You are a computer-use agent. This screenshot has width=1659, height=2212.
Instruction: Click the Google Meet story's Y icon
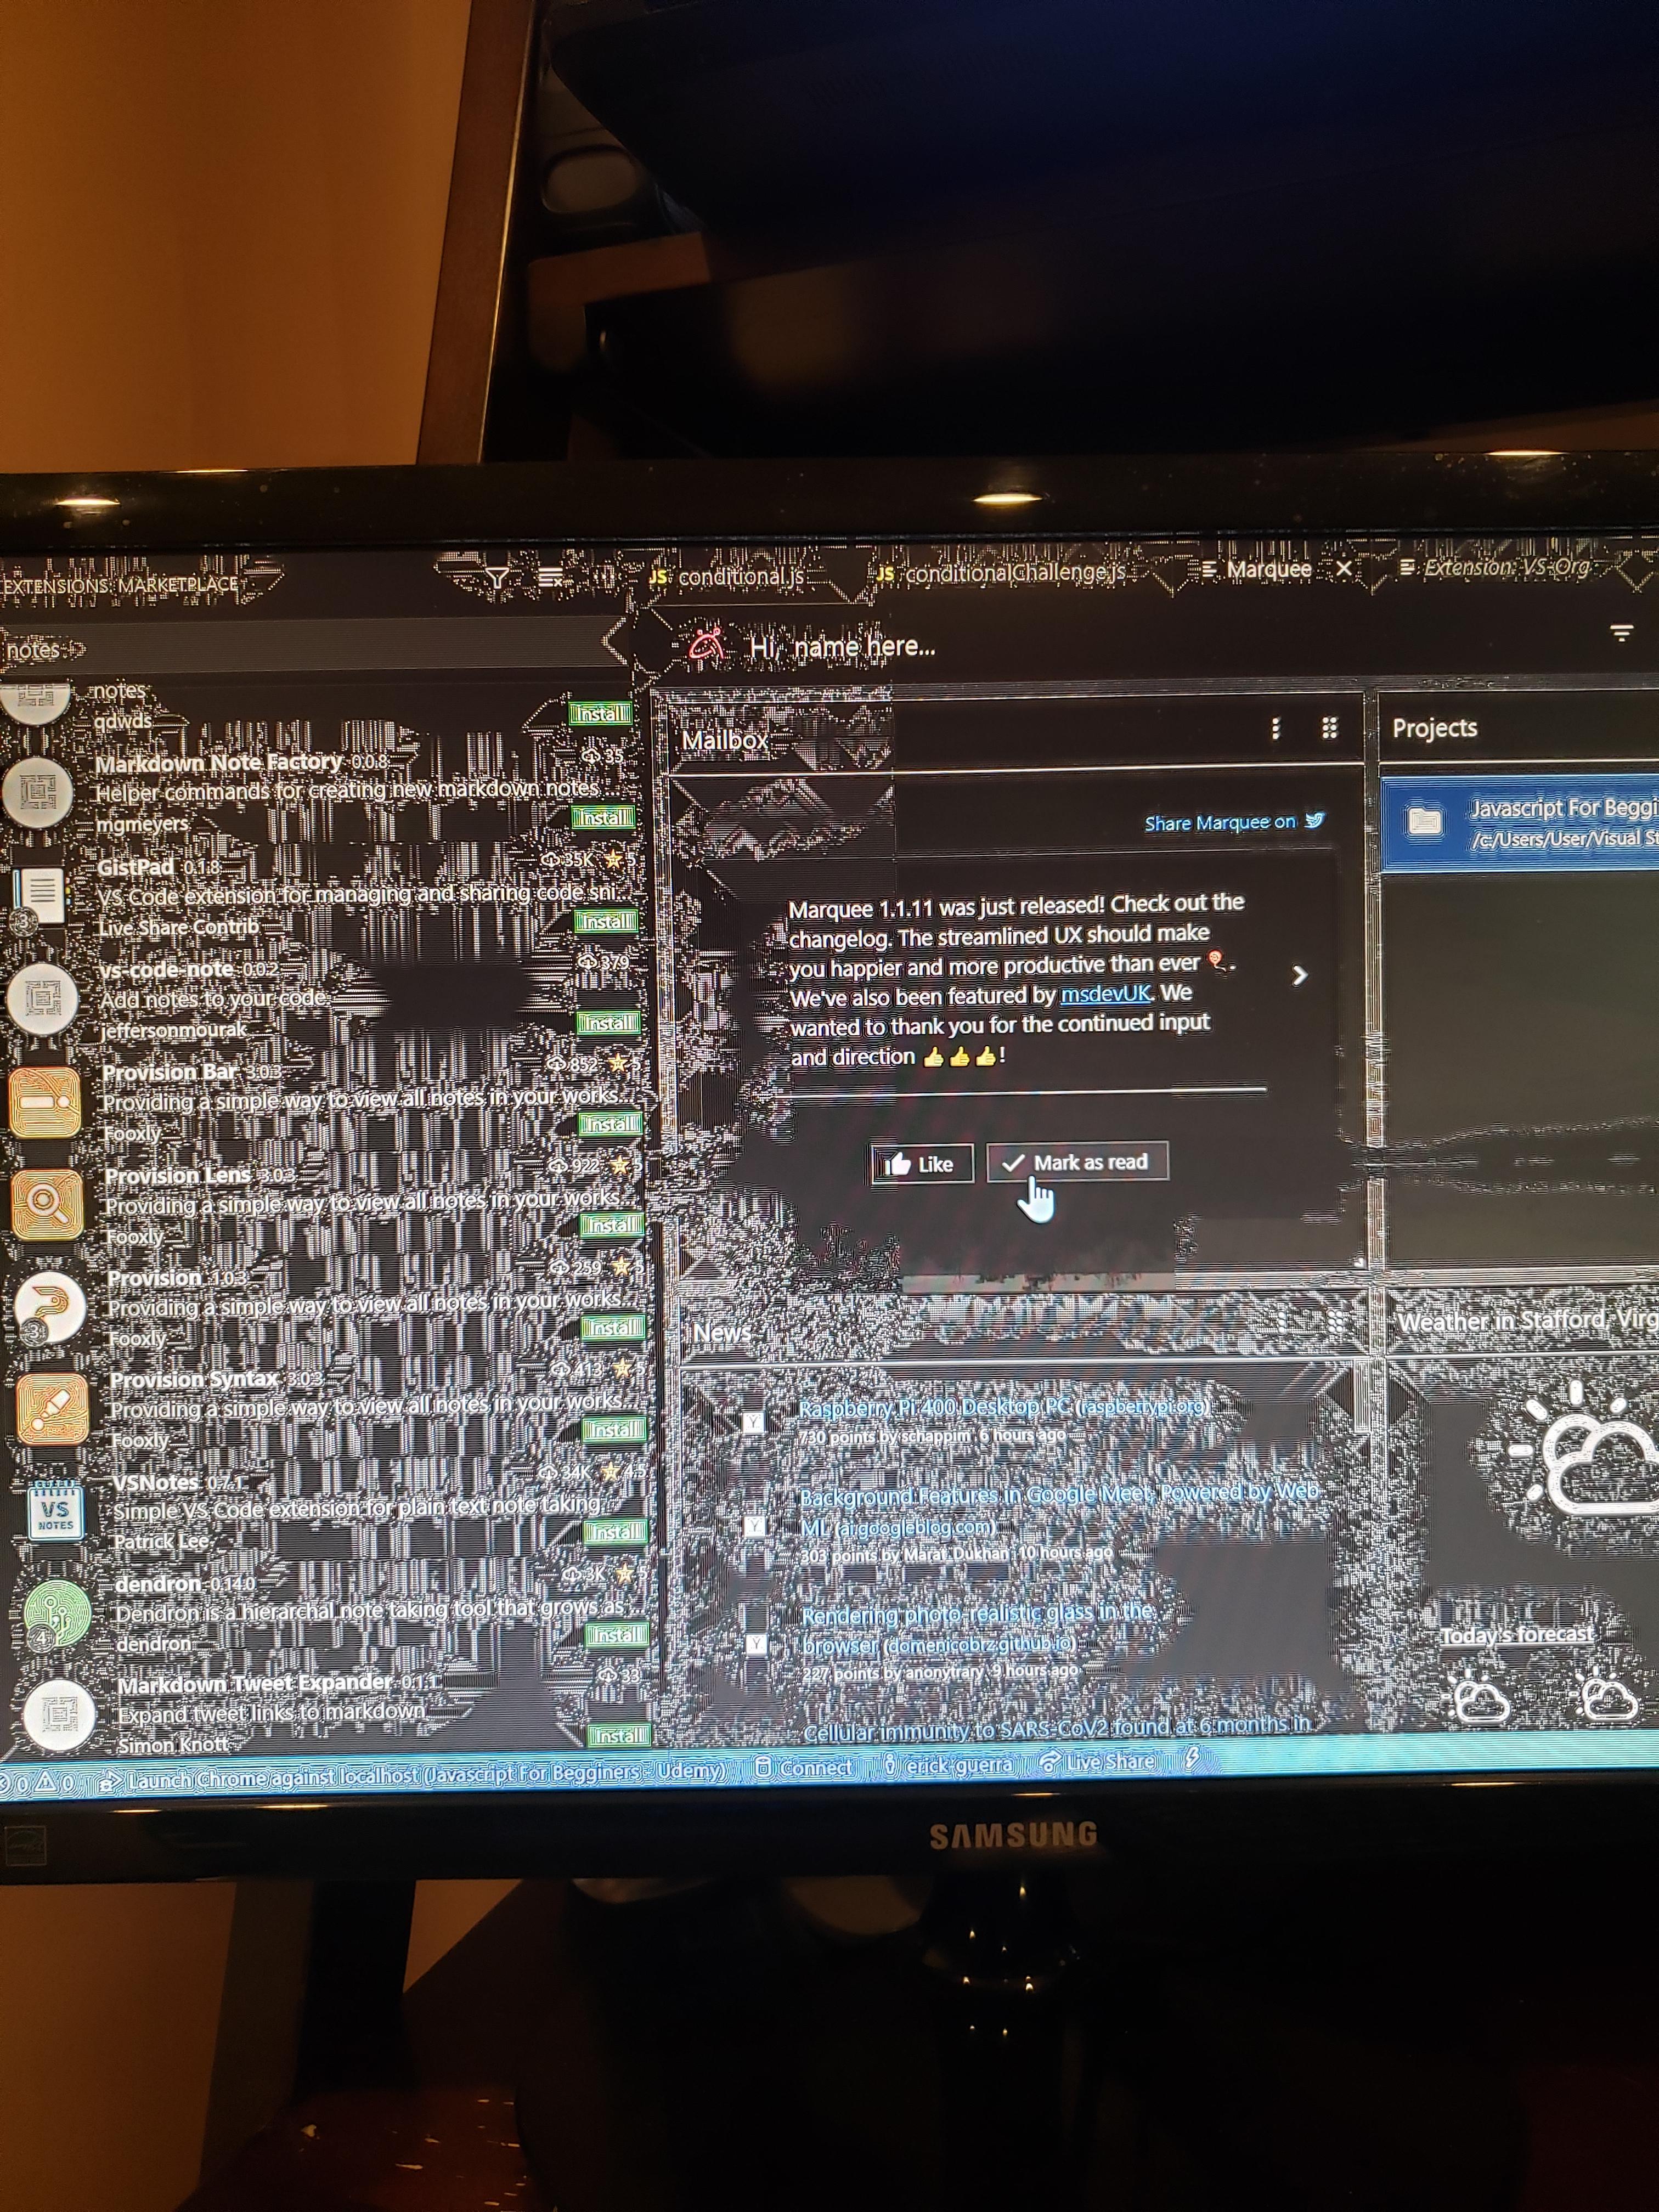tap(755, 1526)
